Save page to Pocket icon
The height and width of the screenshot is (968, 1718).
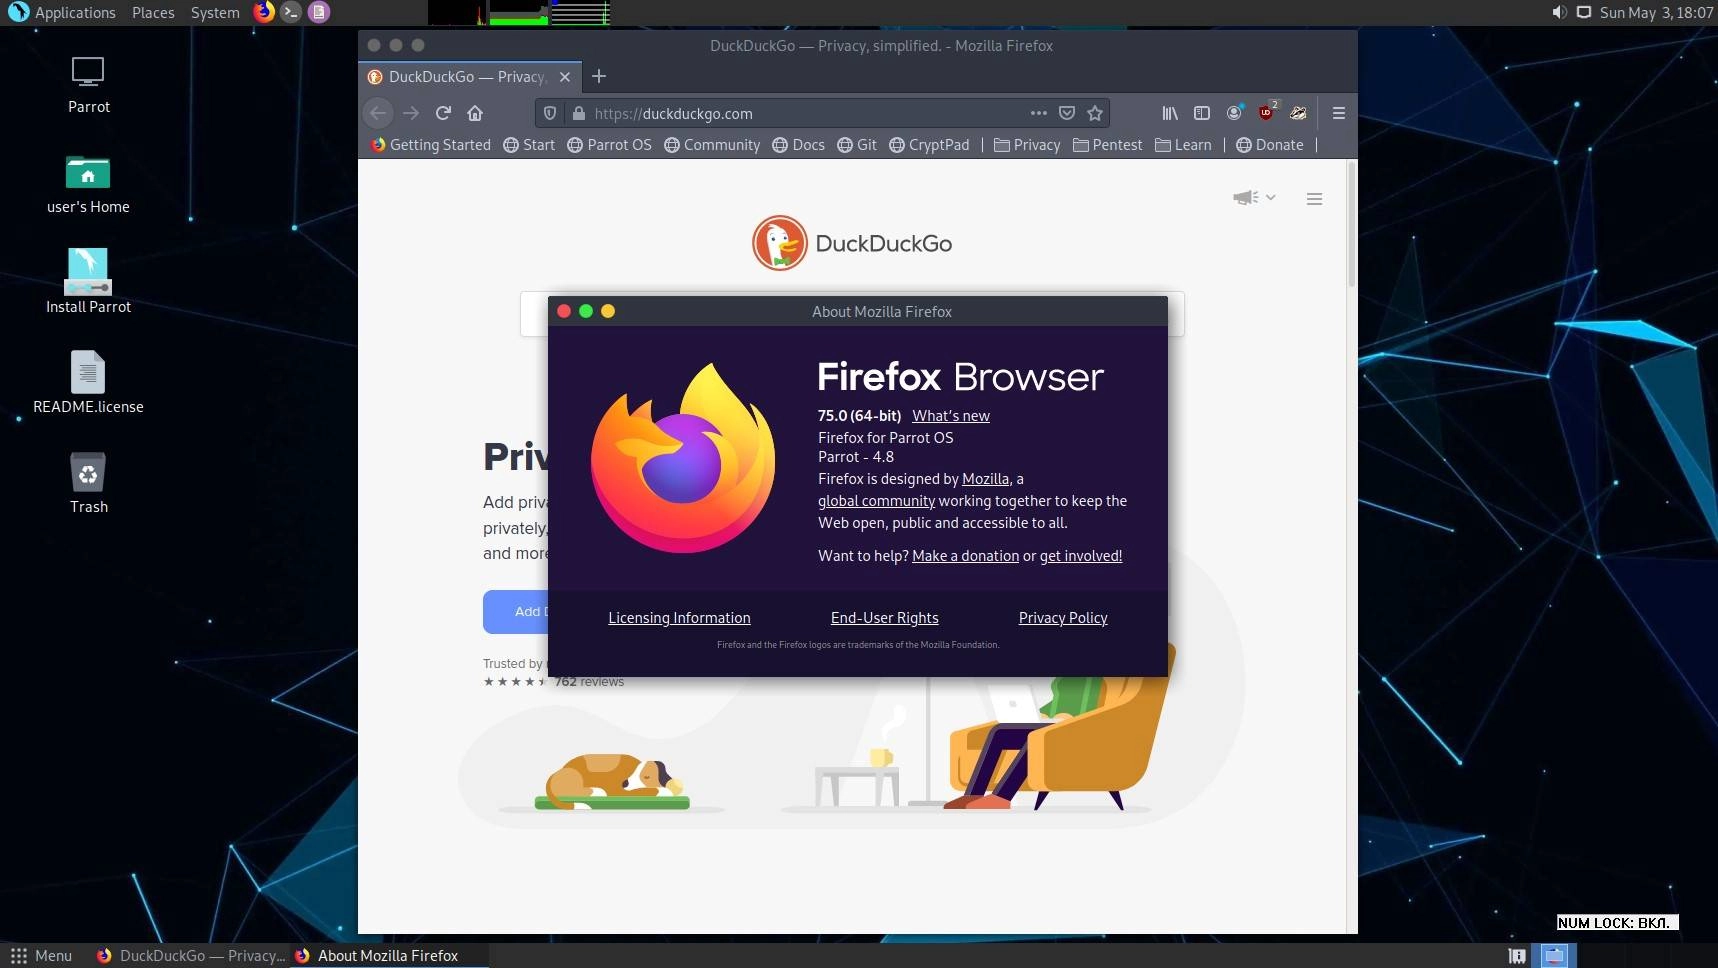coord(1067,113)
